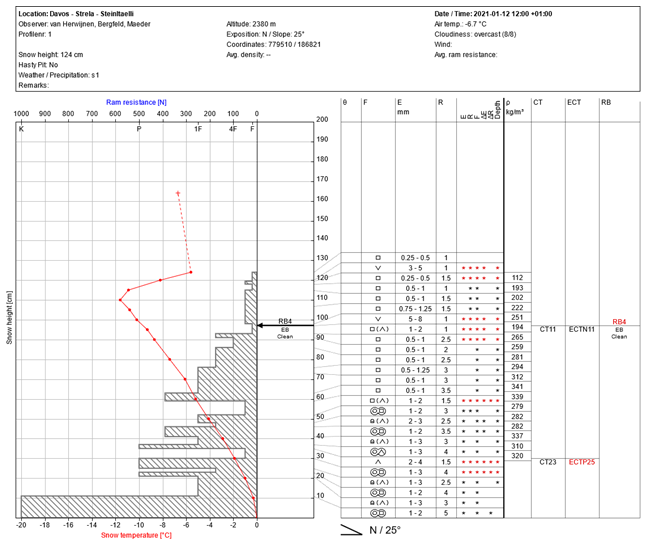Select the CT11 compression test entry

point(547,328)
